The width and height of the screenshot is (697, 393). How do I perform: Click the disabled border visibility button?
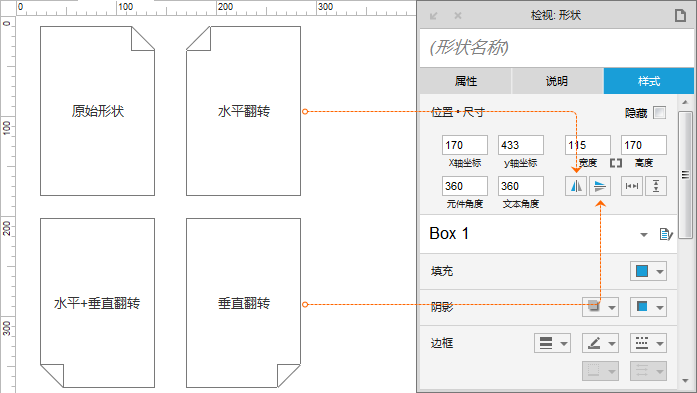click(600, 371)
